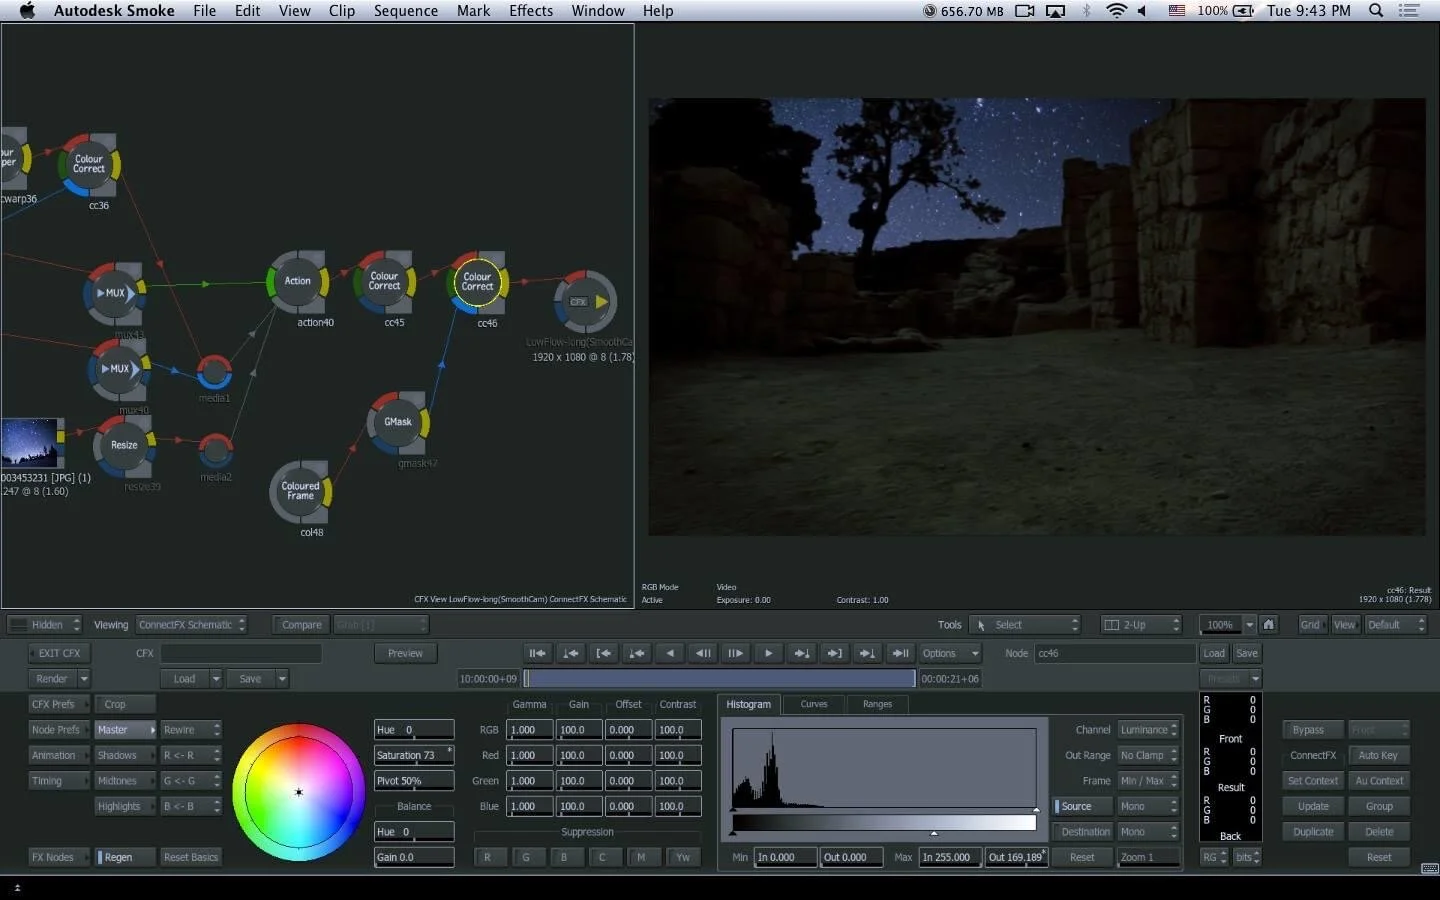Open Spotlight search in the menu bar
Viewport: 1440px width, 900px height.
click(x=1376, y=11)
